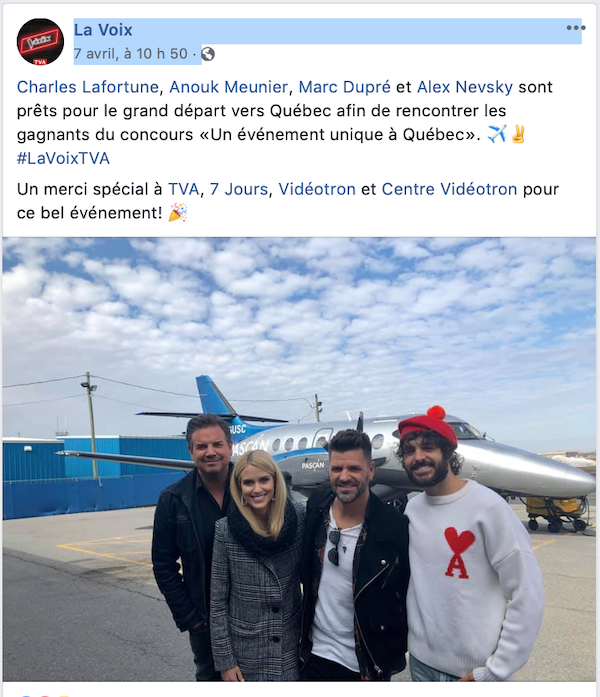Image resolution: width=600 pixels, height=697 pixels.
Task: Click the public audience globe icon
Action: point(208,54)
